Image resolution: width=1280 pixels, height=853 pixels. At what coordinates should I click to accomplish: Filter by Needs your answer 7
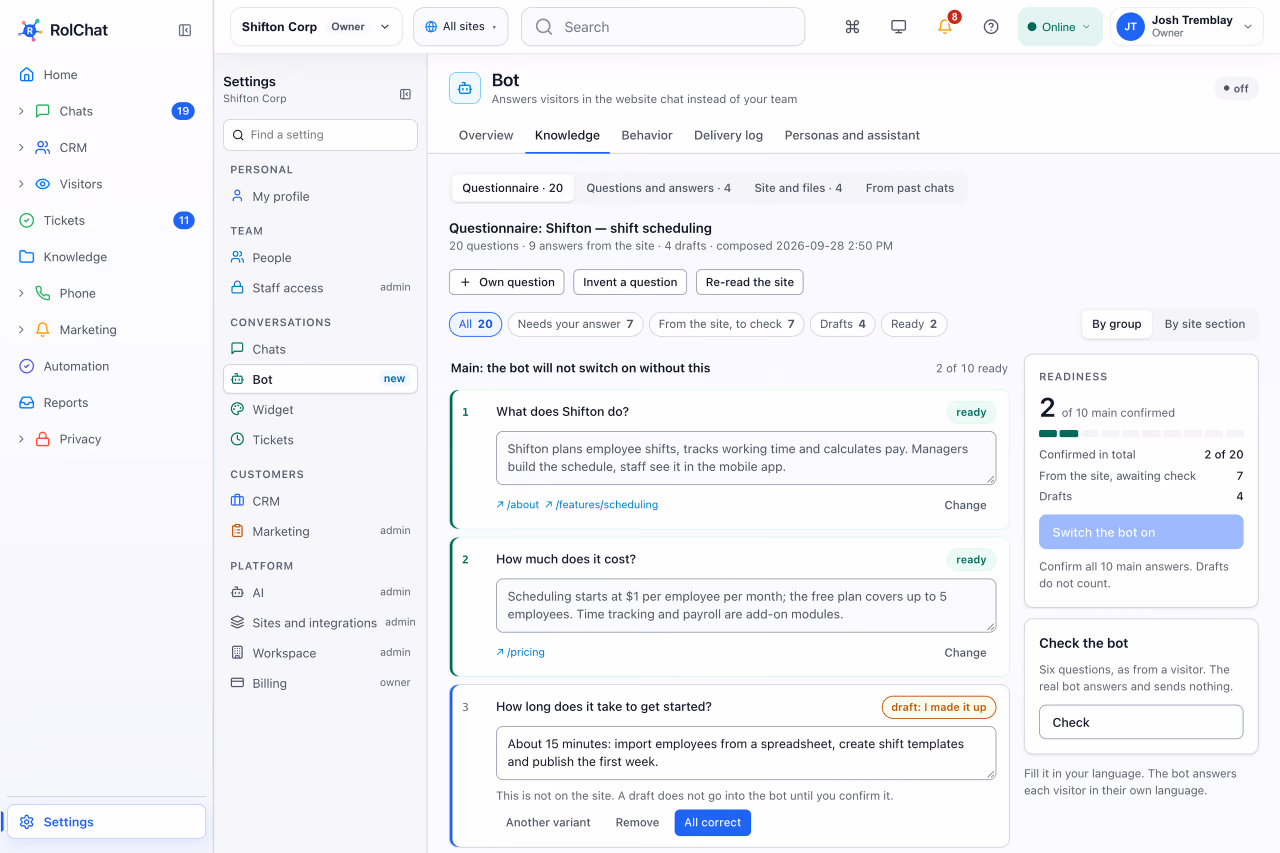click(575, 324)
